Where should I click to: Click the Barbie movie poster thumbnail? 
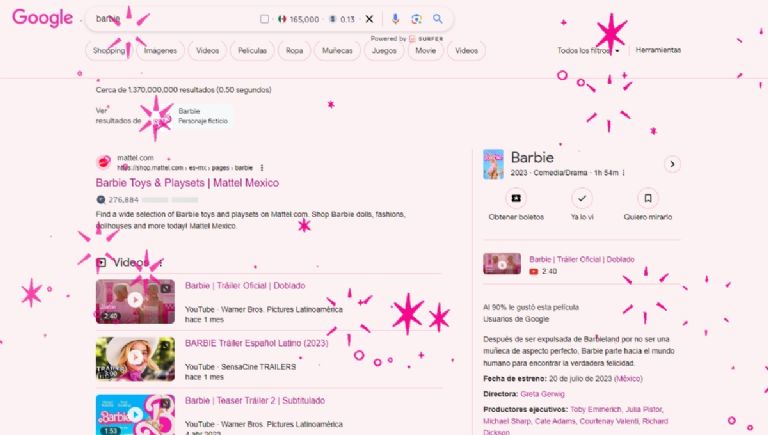point(493,164)
